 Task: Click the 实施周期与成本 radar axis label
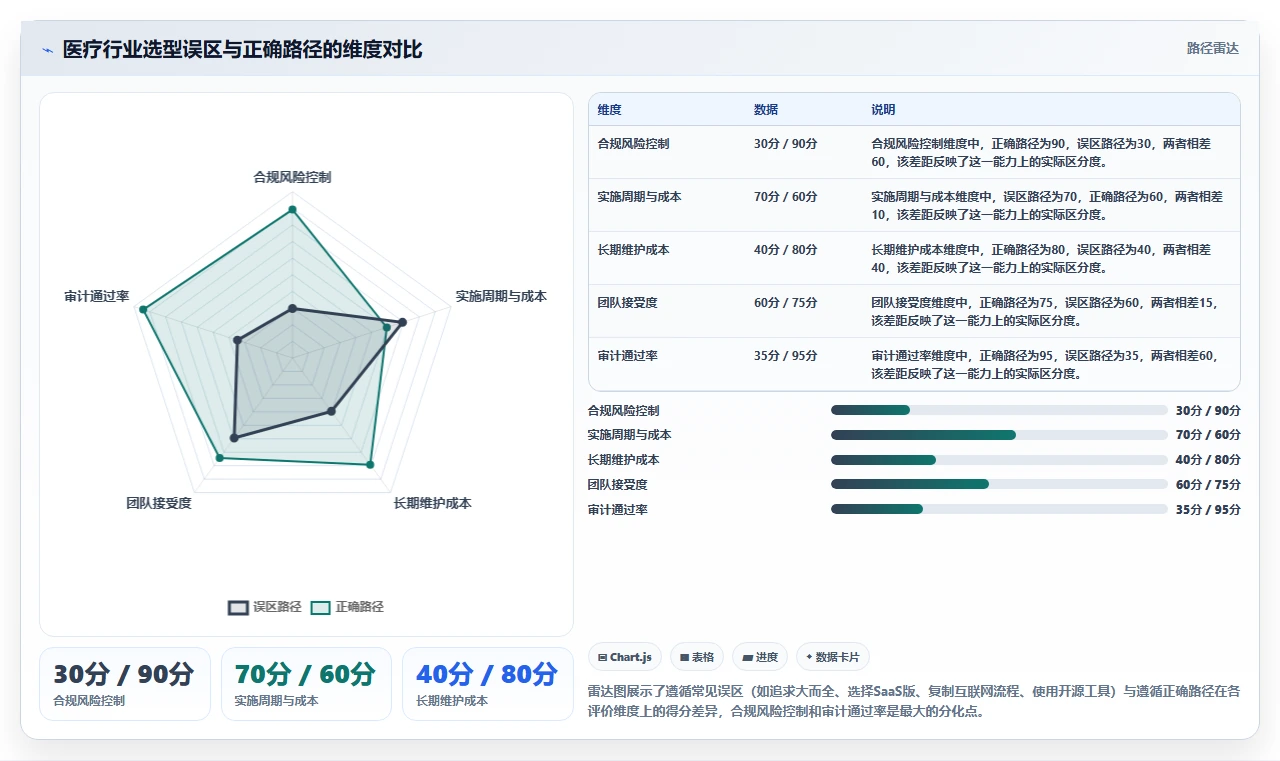coord(501,297)
